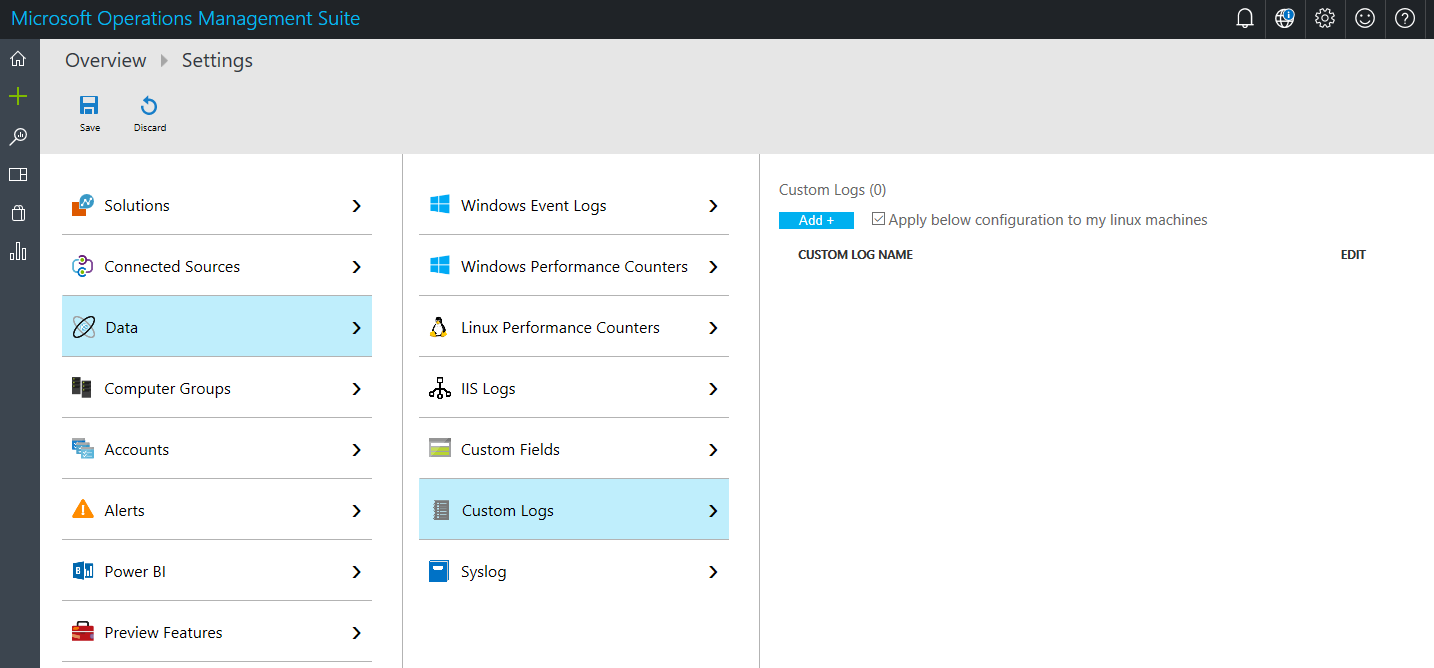Click the Connected Sources icon

pyautogui.click(x=83, y=266)
